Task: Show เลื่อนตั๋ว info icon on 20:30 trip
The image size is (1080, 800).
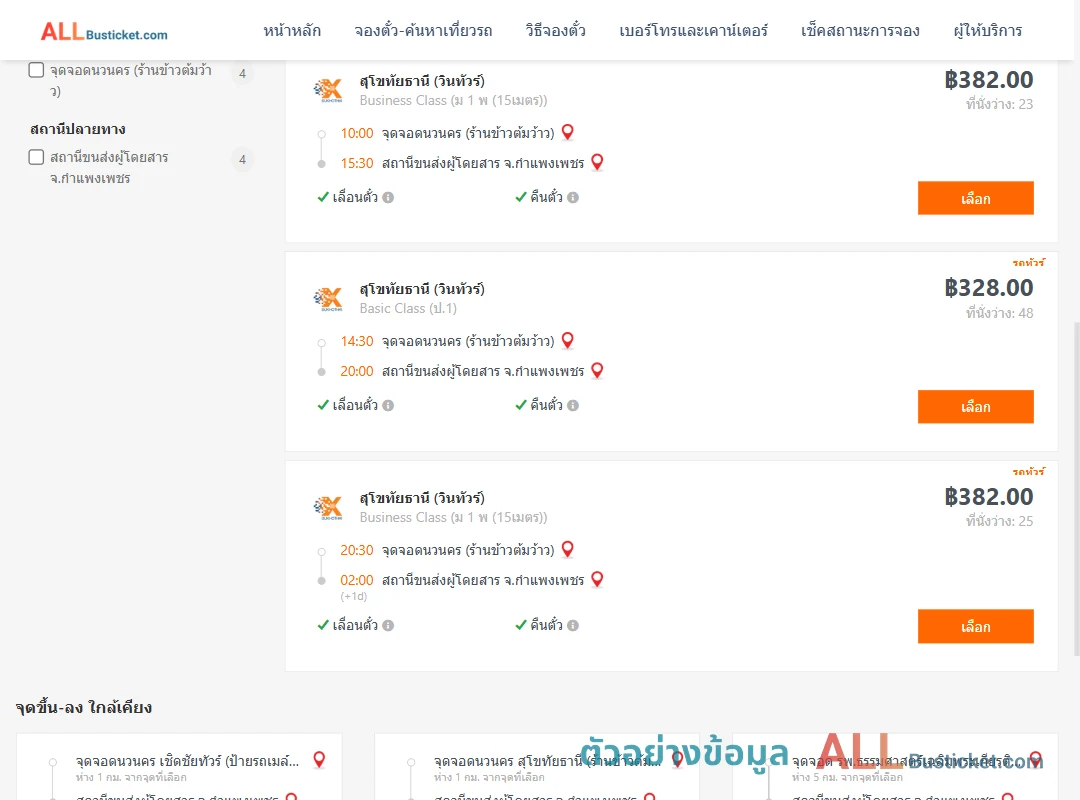Action: 388,626
